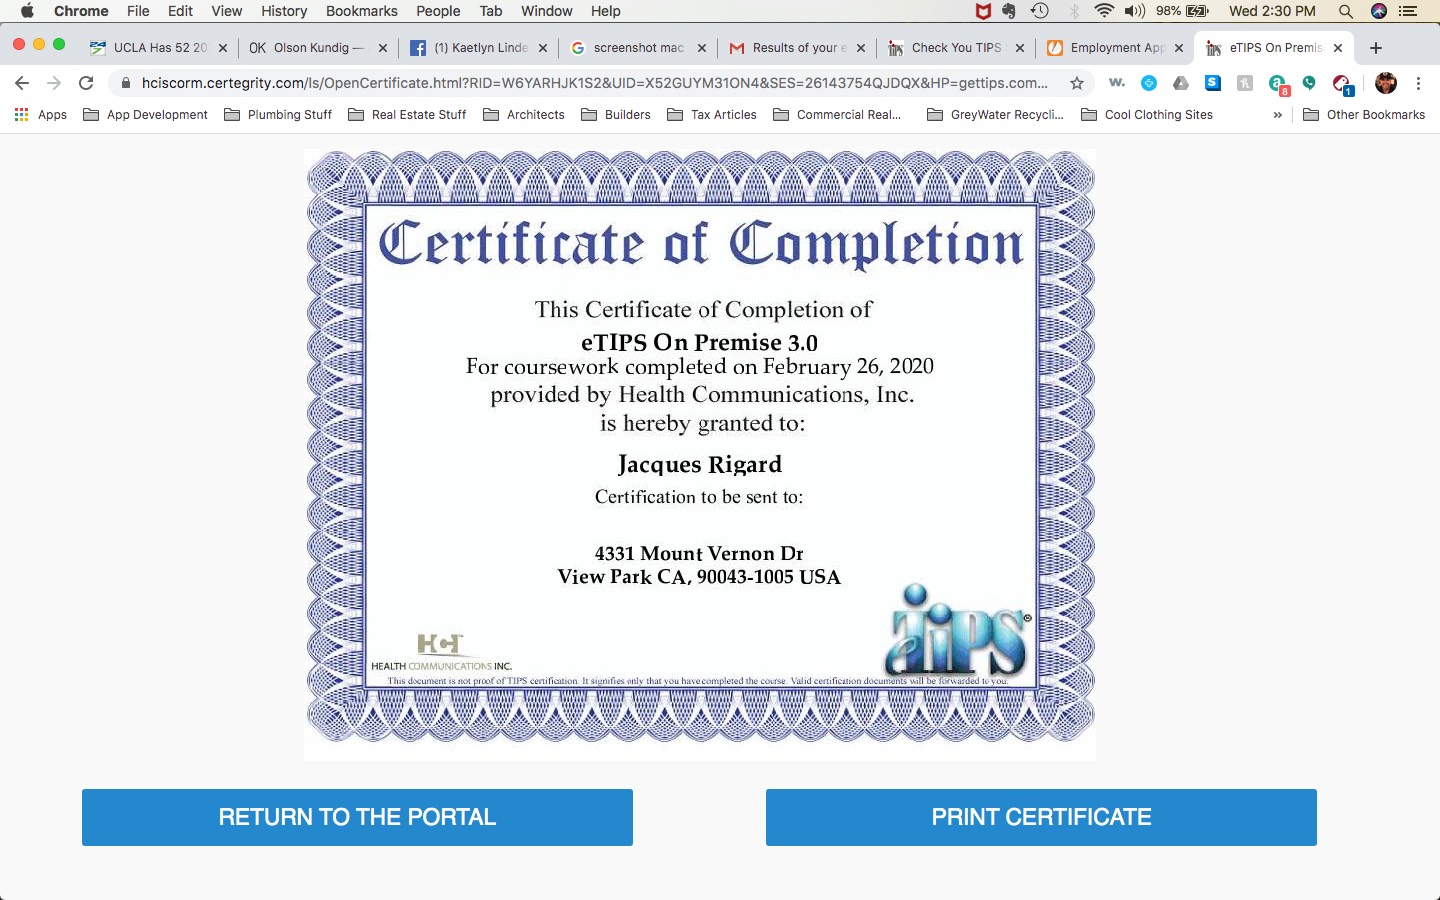Screen dimensions: 1440x900
Task: Open the Chrome three-dot menu
Action: pyautogui.click(x=1418, y=83)
